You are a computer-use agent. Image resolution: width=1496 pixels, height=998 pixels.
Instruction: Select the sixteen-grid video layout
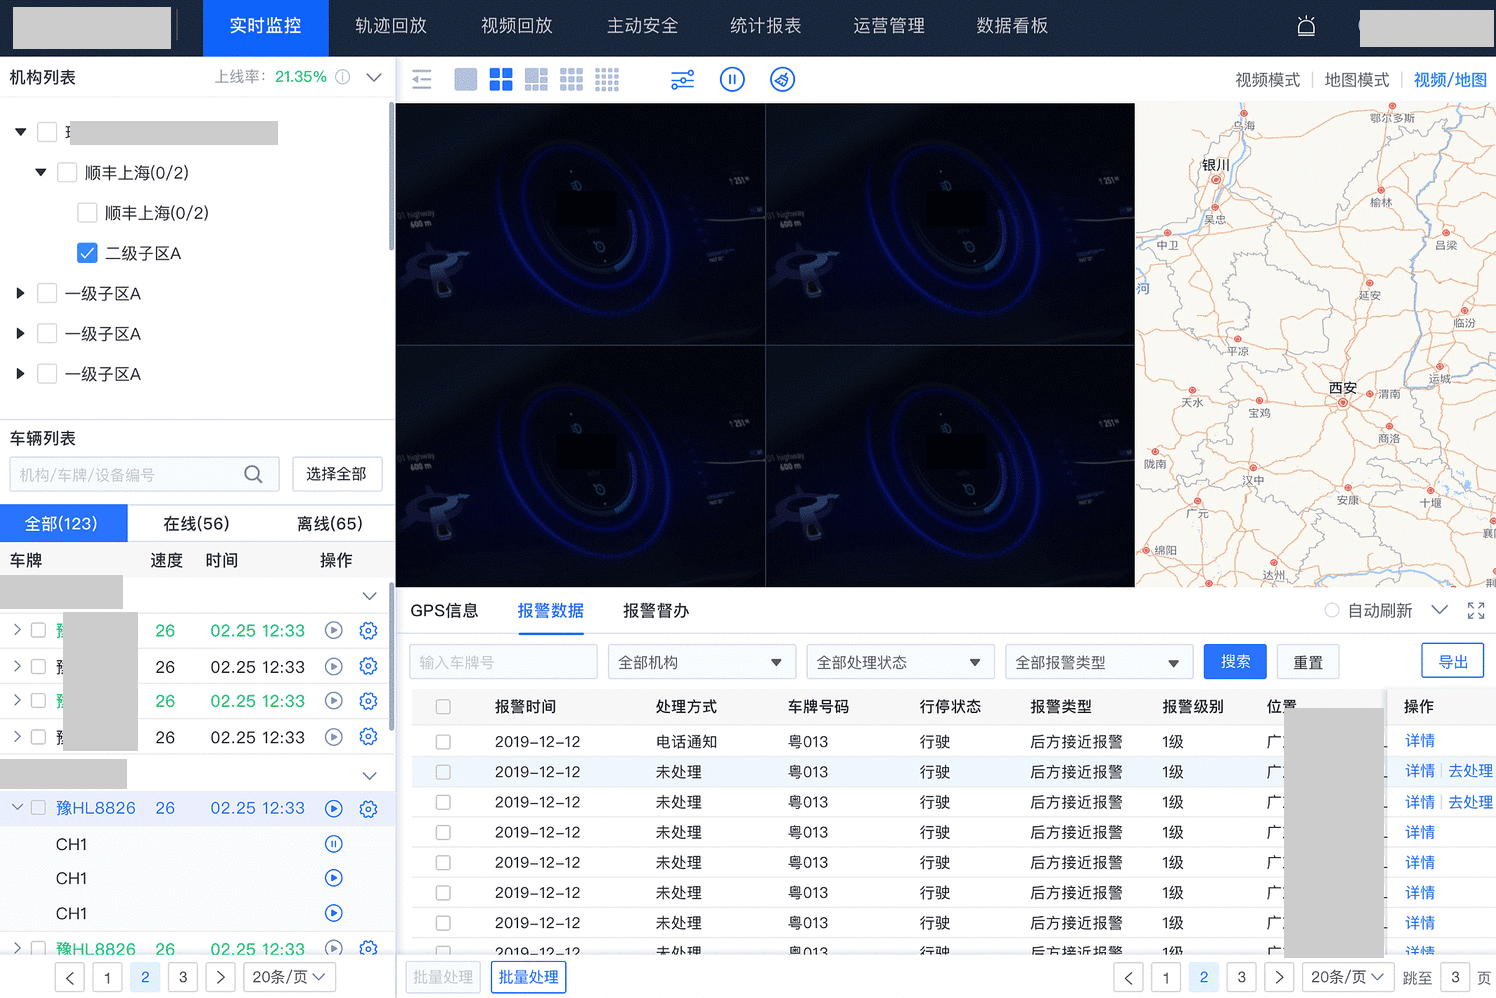(x=607, y=80)
